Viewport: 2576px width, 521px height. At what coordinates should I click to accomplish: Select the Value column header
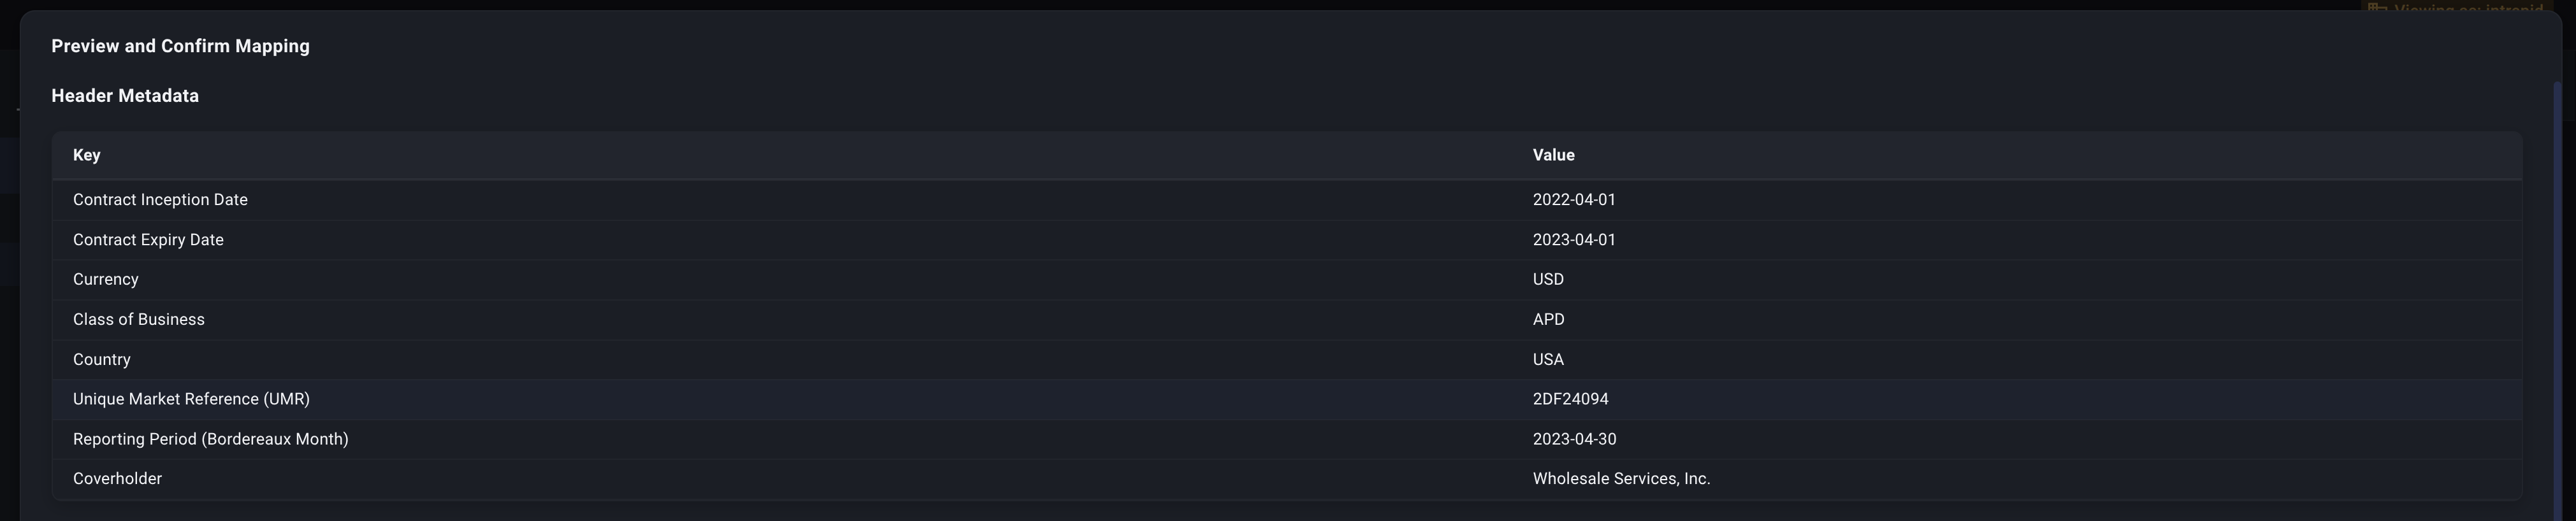click(x=1554, y=155)
